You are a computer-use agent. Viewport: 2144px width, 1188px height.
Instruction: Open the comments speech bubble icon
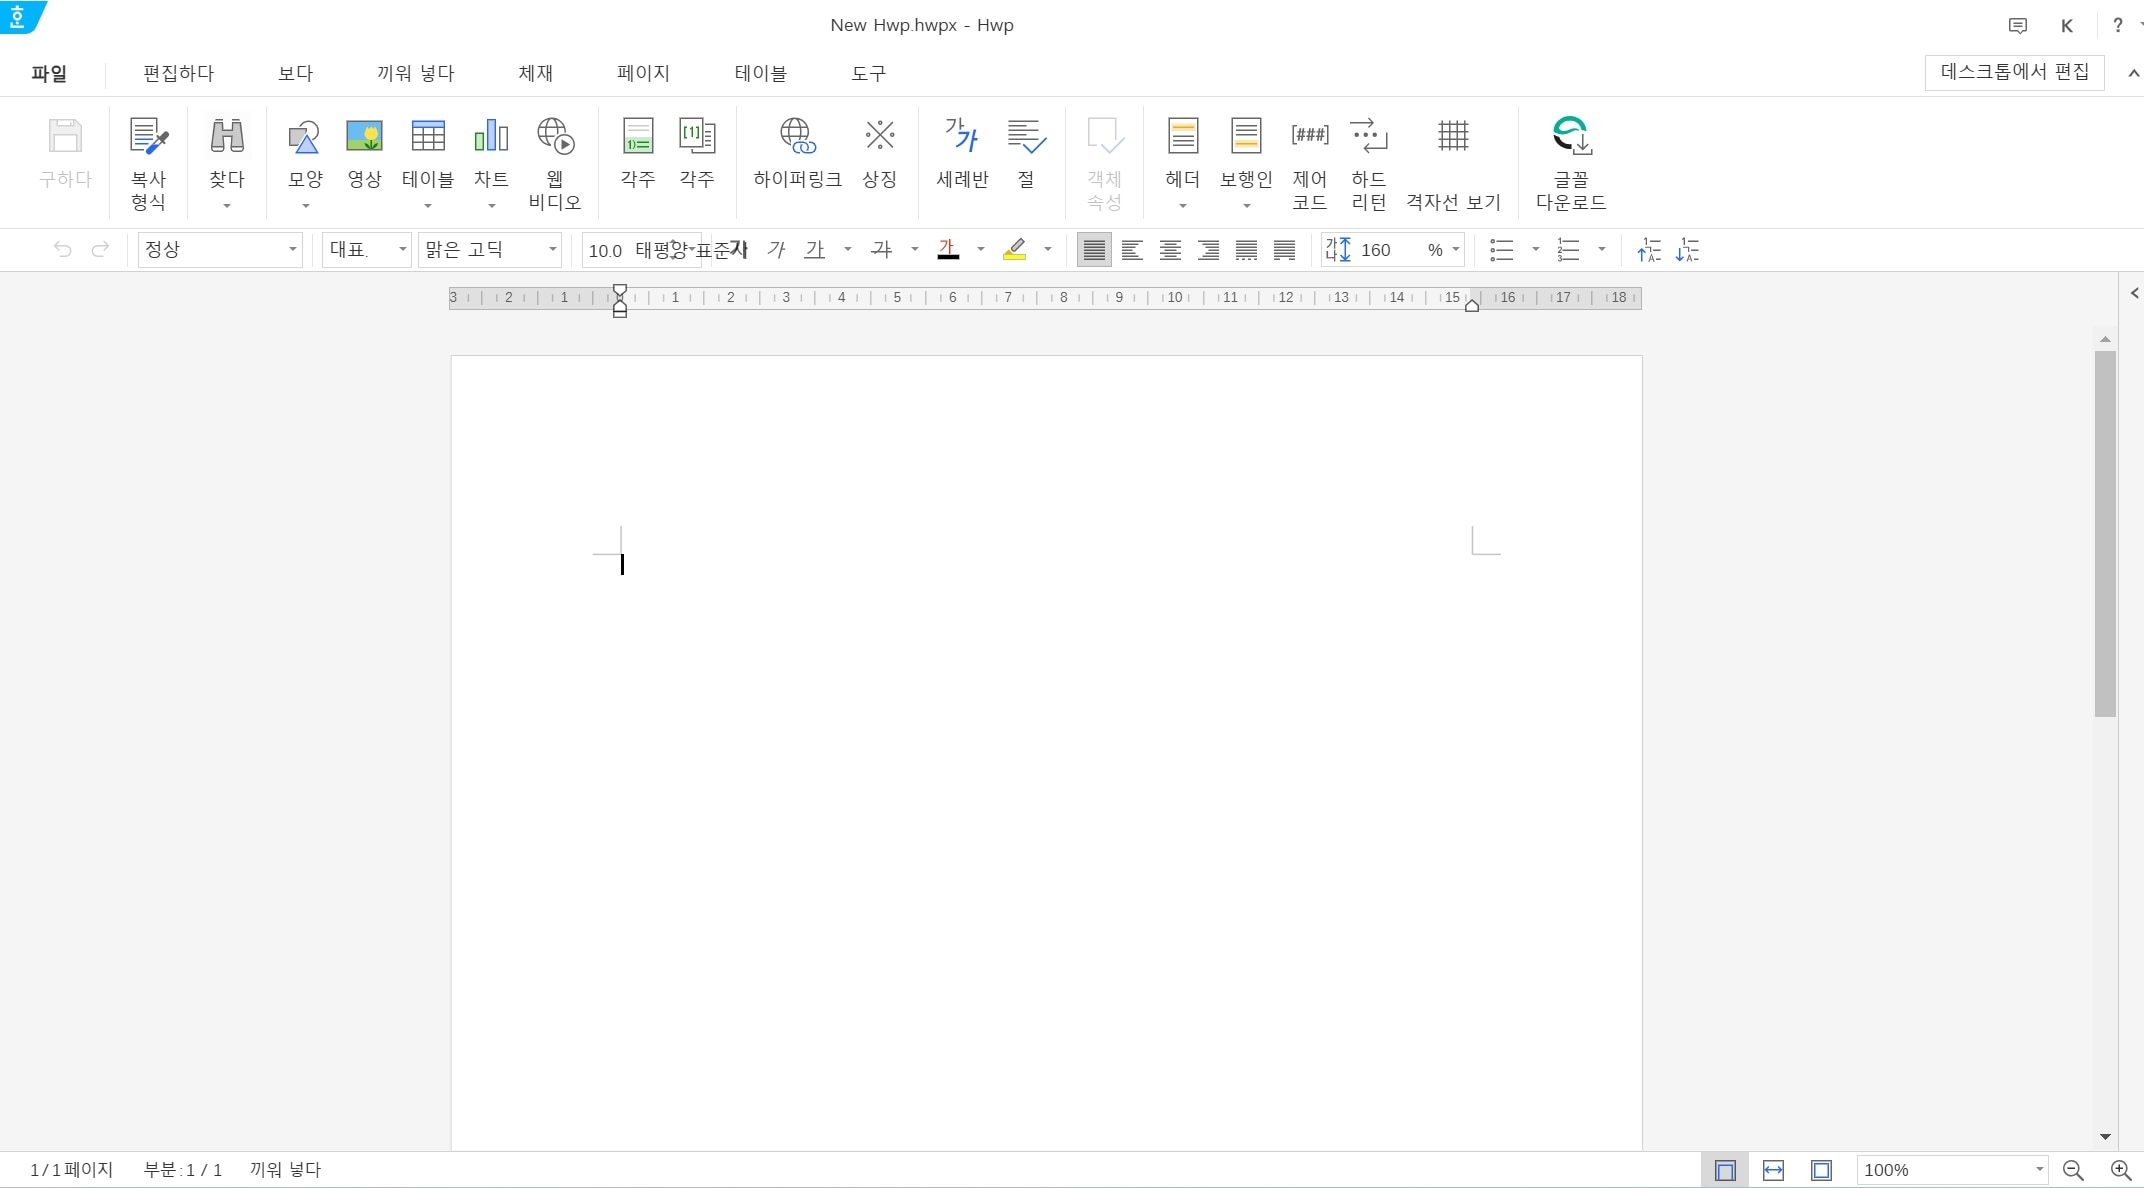click(x=2018, y=26)
